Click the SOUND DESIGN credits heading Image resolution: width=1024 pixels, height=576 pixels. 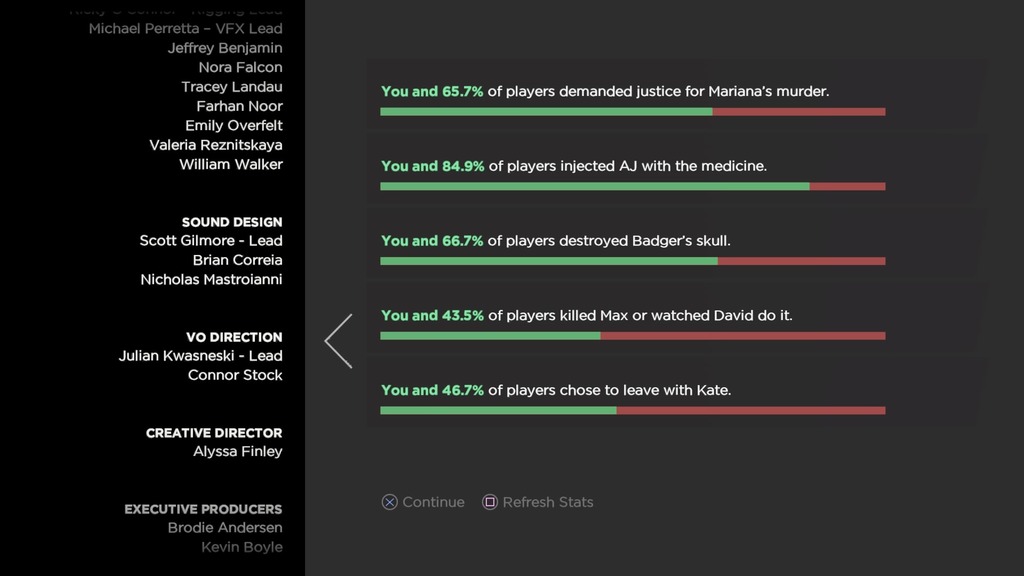[232, 222]
